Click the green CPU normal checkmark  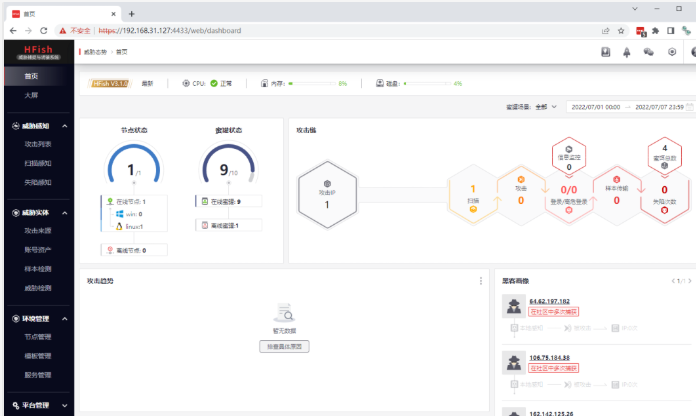(214, 83)
